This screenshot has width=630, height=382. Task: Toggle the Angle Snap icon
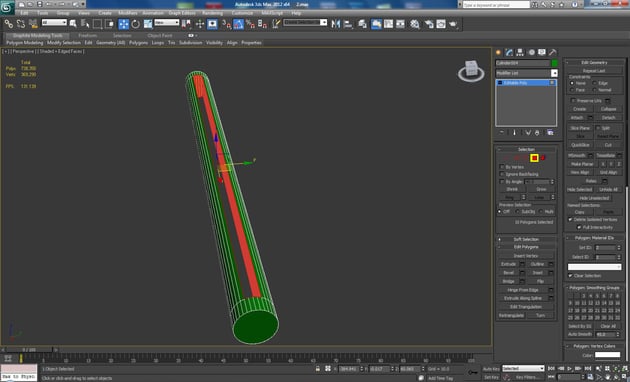(x=239, y=24)
